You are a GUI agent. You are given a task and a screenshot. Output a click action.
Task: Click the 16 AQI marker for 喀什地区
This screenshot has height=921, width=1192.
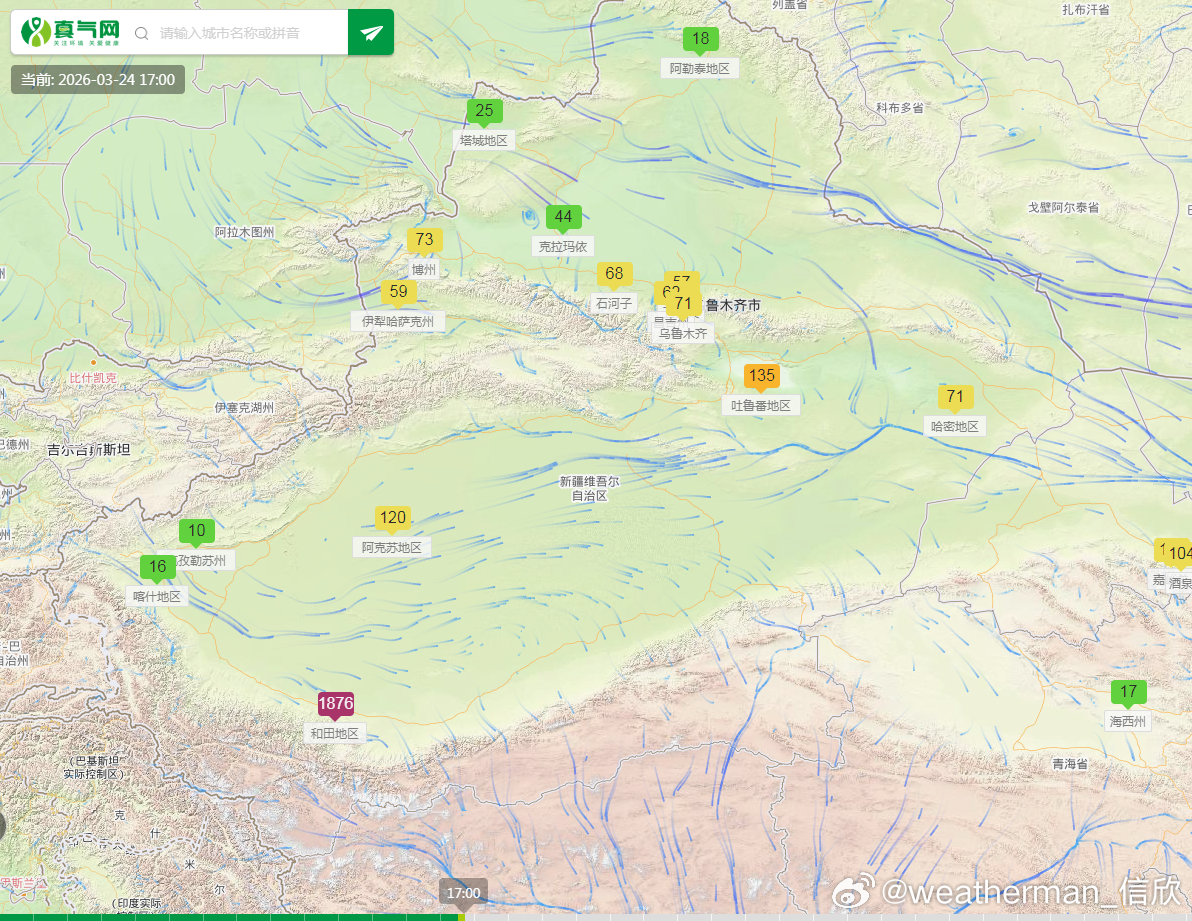(157, 567)
